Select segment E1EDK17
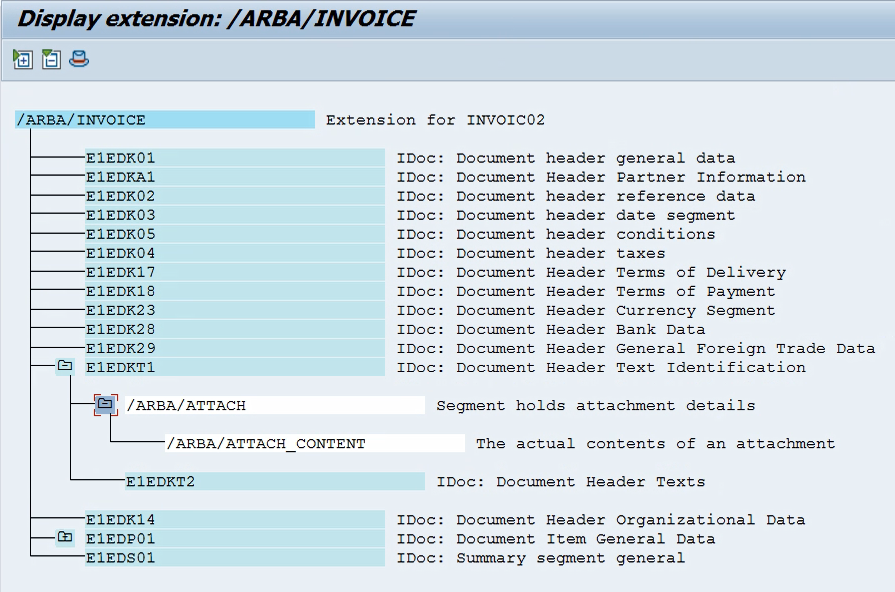This screenshot has width=895, height=592. [235, 272]
